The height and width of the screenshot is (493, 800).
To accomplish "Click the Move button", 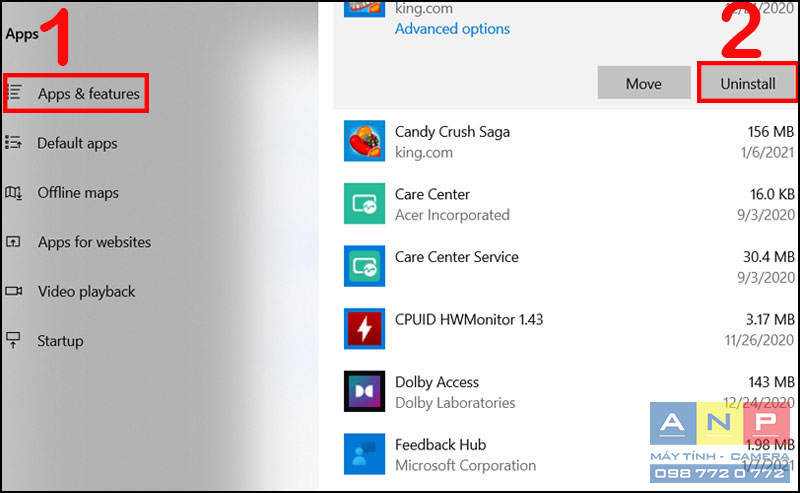I will (643, 83).
